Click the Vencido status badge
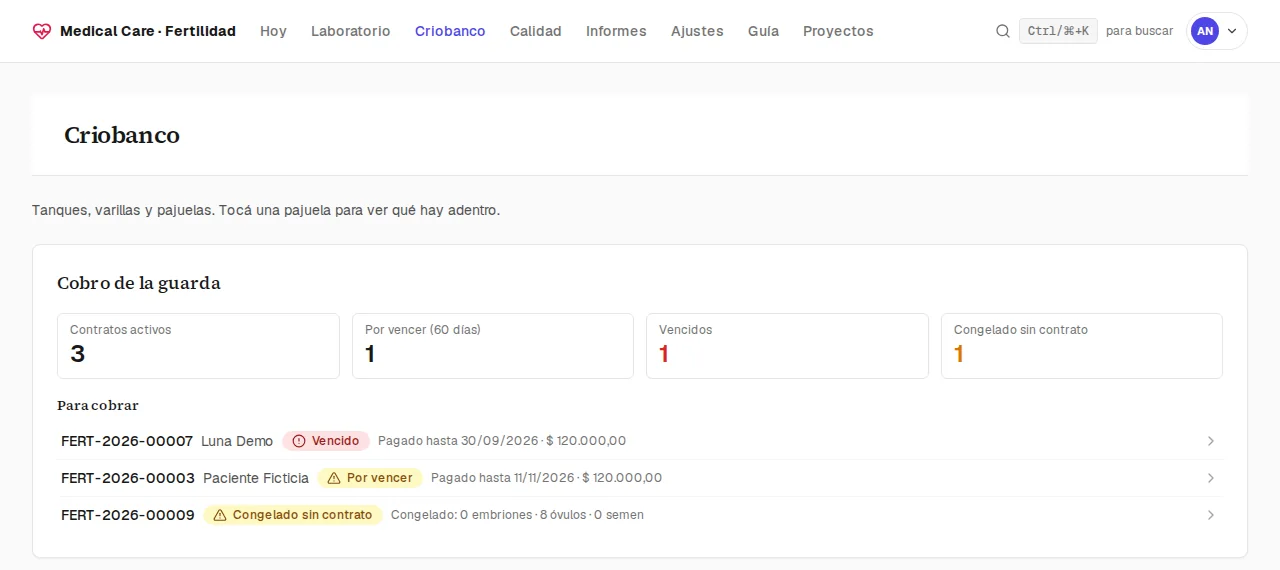The height and width of the screenshot is (570, 1280). (326, 441)
